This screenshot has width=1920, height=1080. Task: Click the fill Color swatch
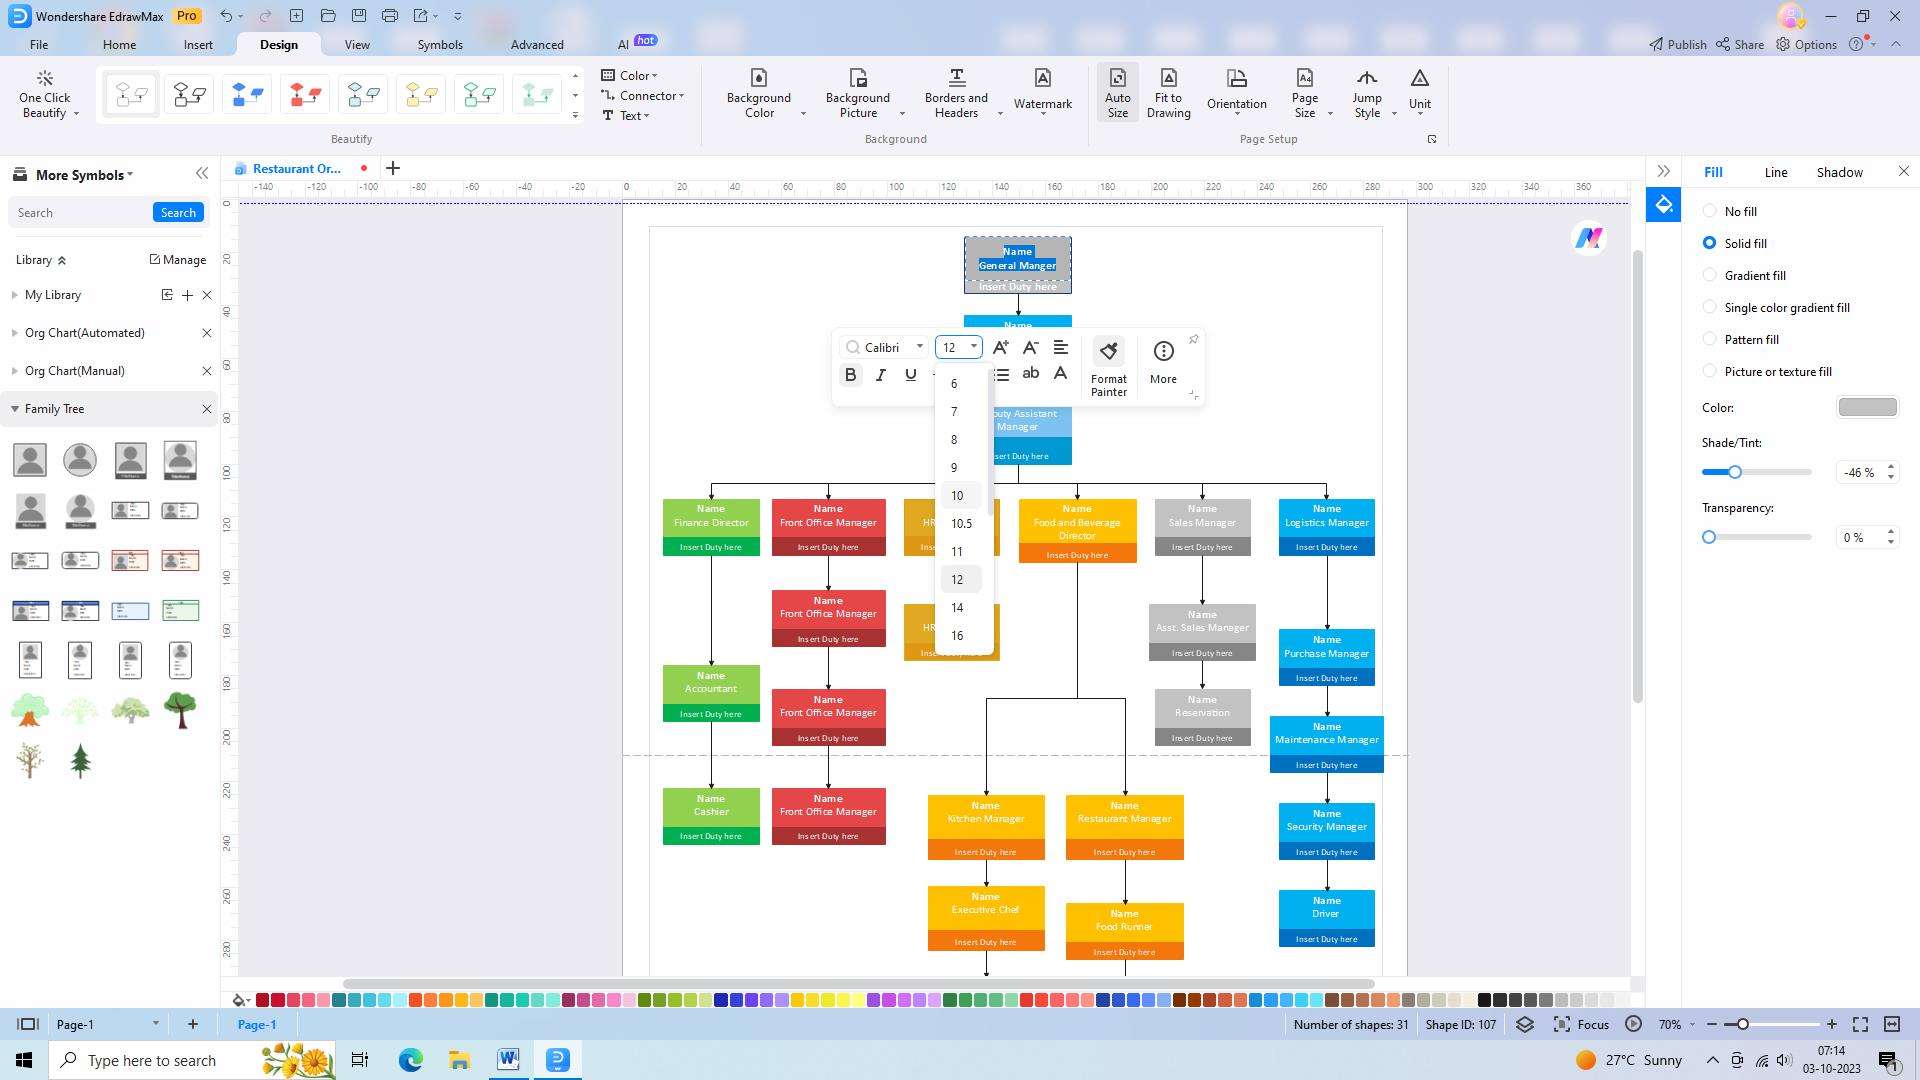(1867, 407)
